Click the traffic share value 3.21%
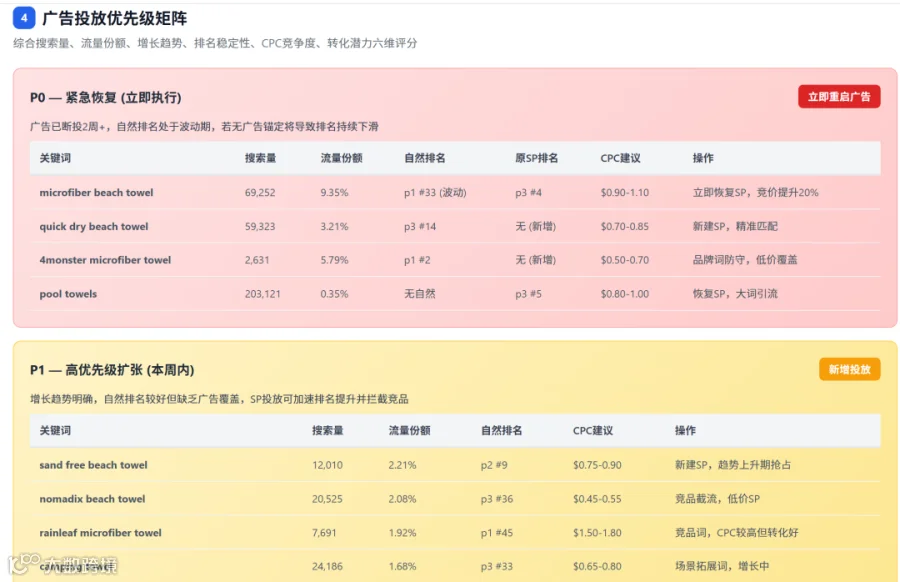 coord(335,227)
